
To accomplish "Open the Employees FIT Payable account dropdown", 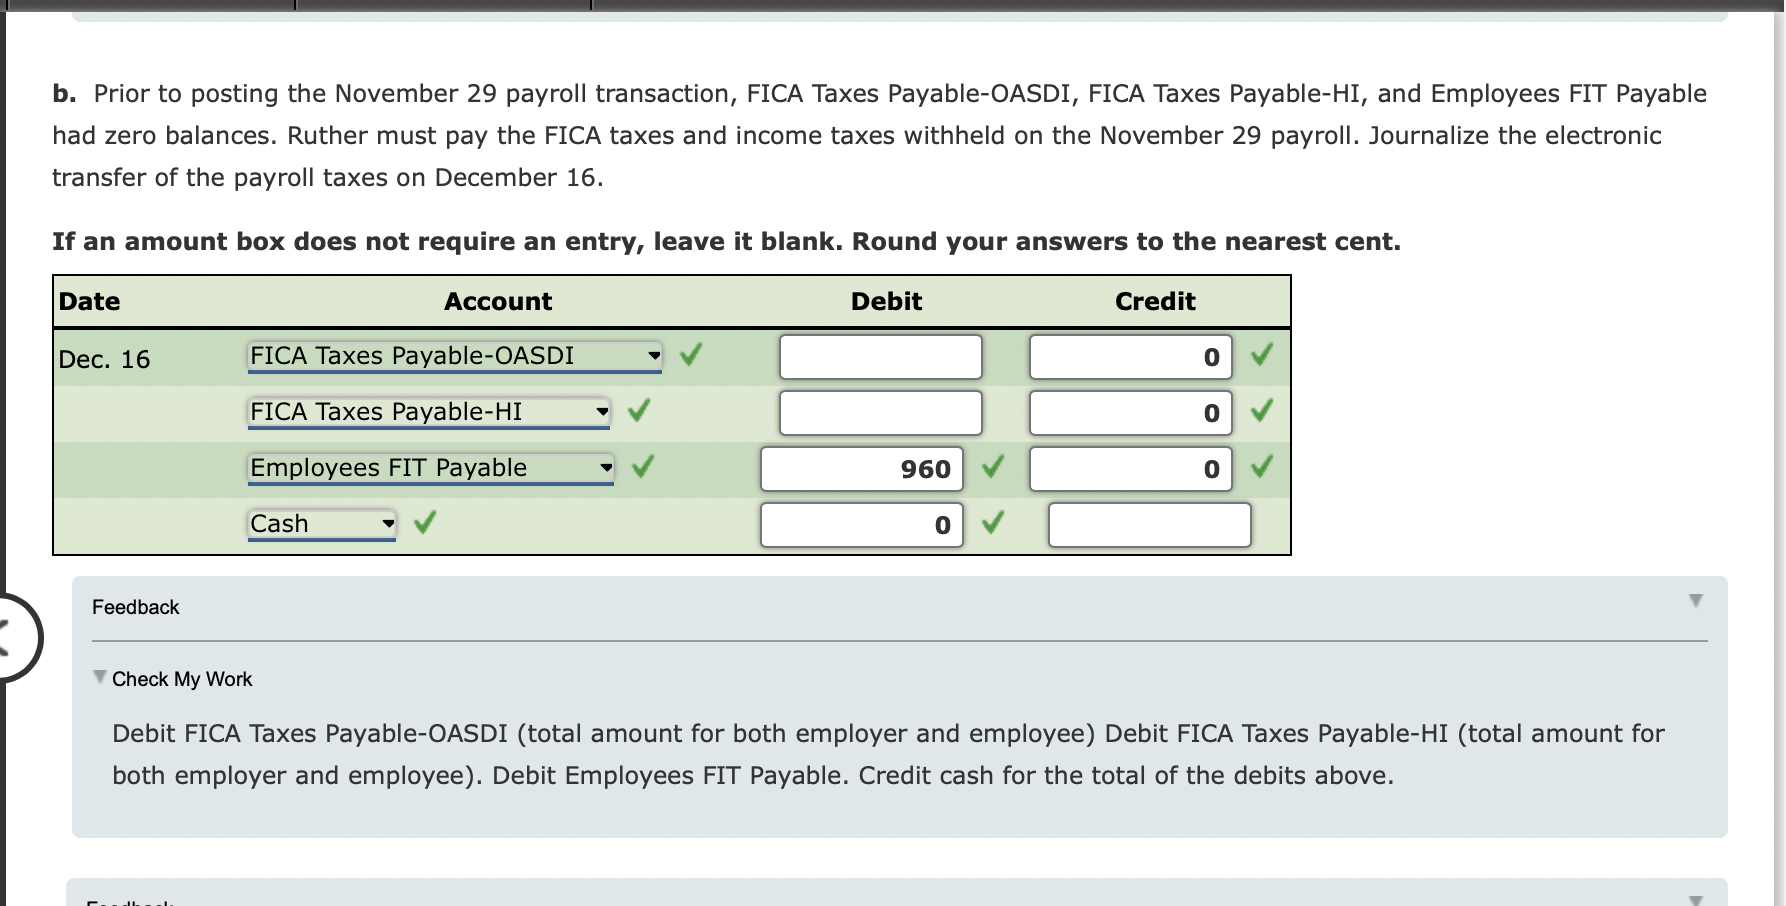I will [x=607, y=467].
